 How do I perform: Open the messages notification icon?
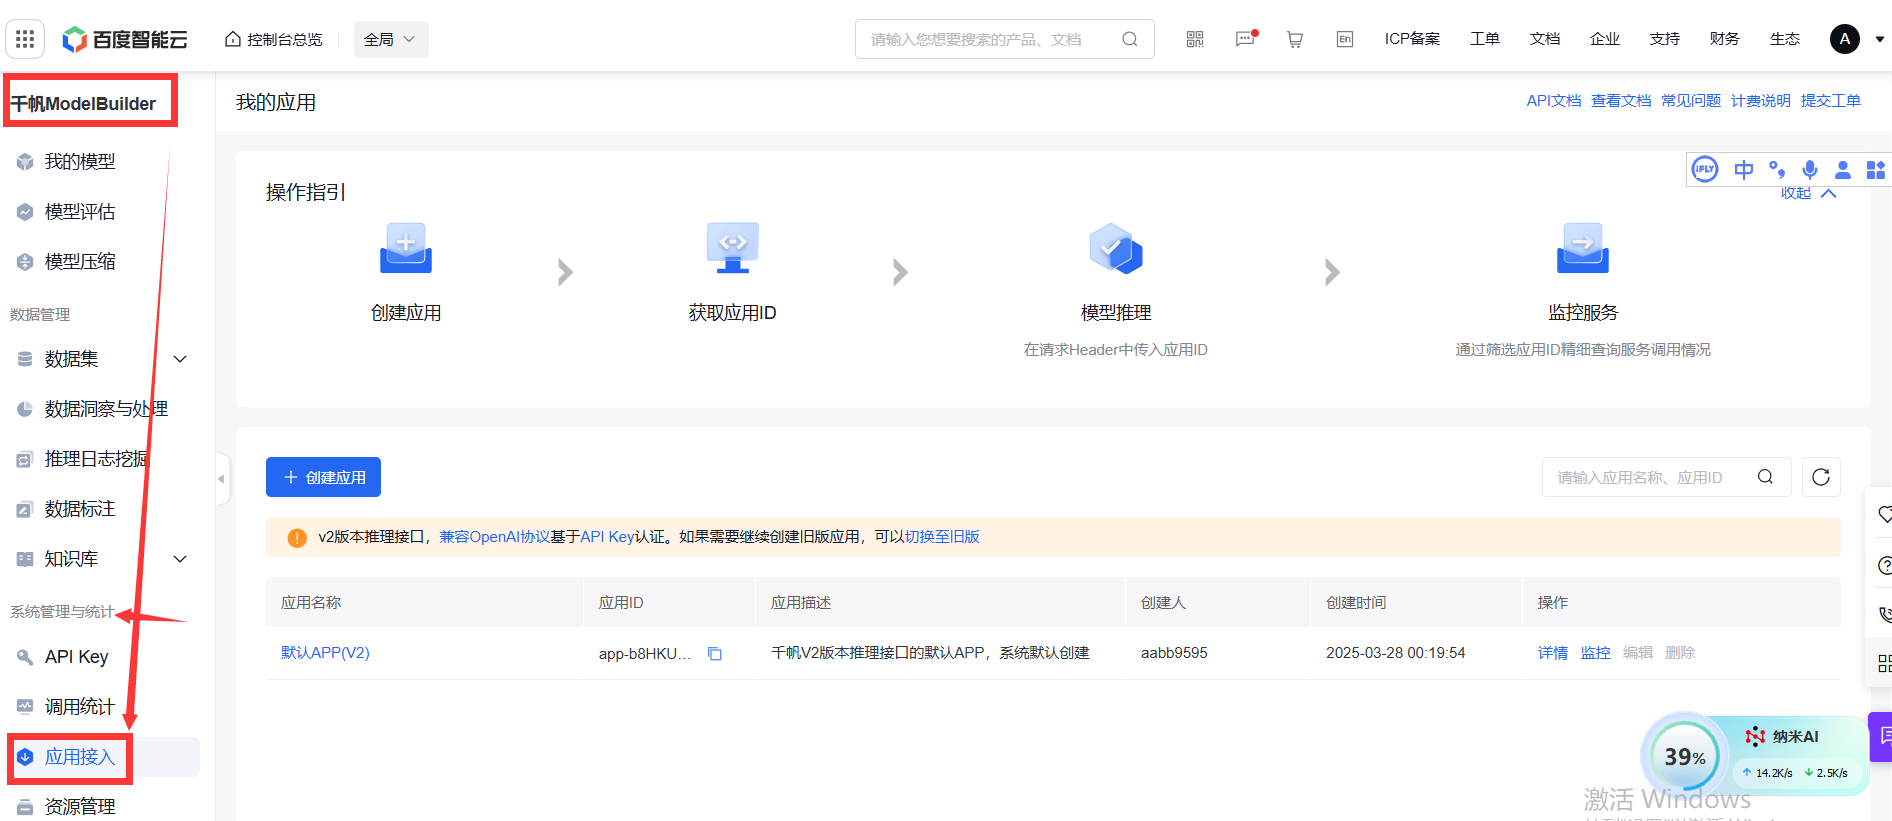tap(1245, 39)
